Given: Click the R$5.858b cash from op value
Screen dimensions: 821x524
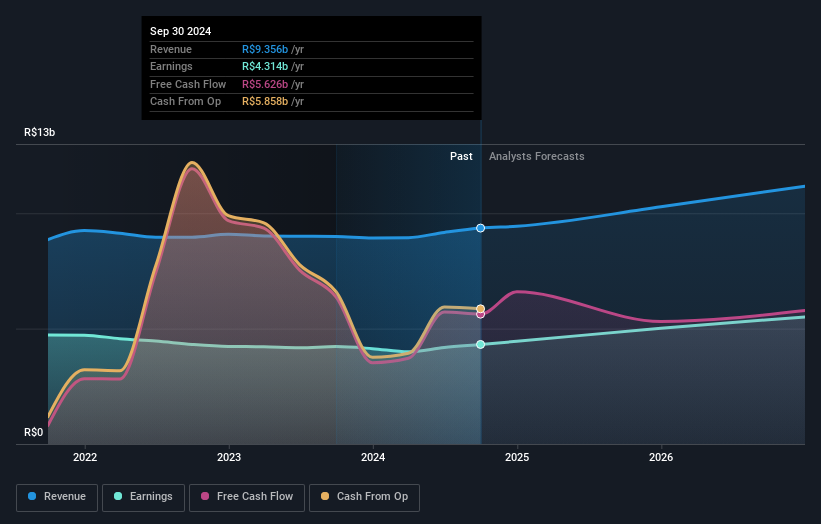Looking at the screenshot, I should 265,102.
